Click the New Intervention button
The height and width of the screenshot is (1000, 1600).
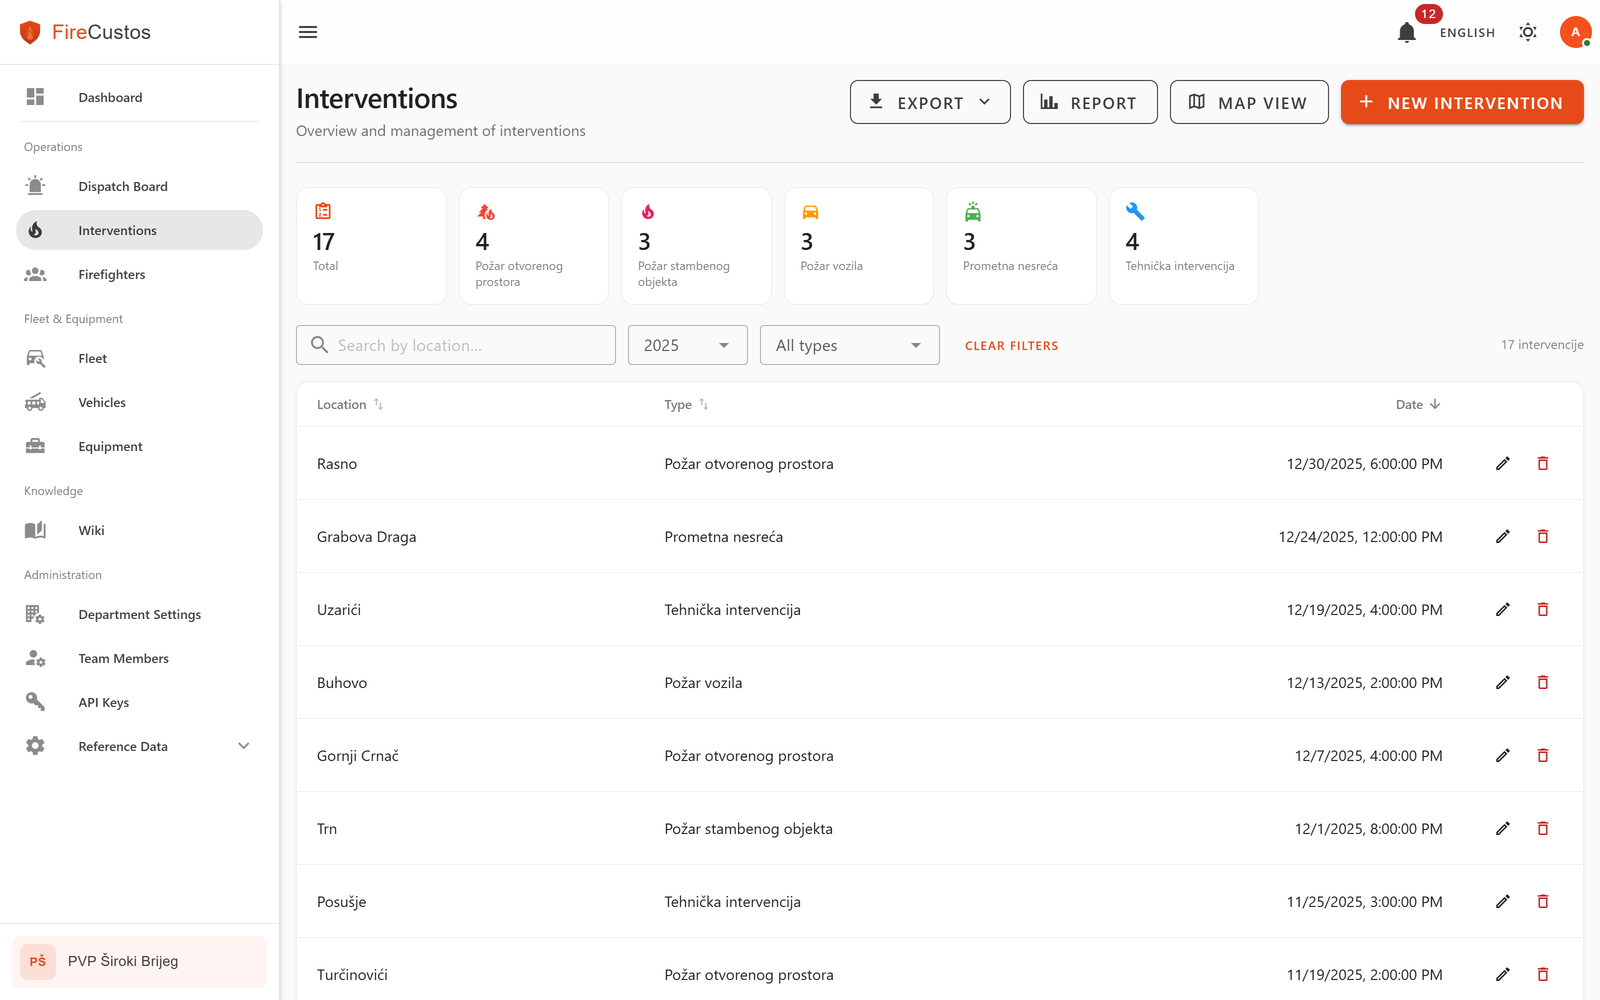click(x=1461, y=102)
